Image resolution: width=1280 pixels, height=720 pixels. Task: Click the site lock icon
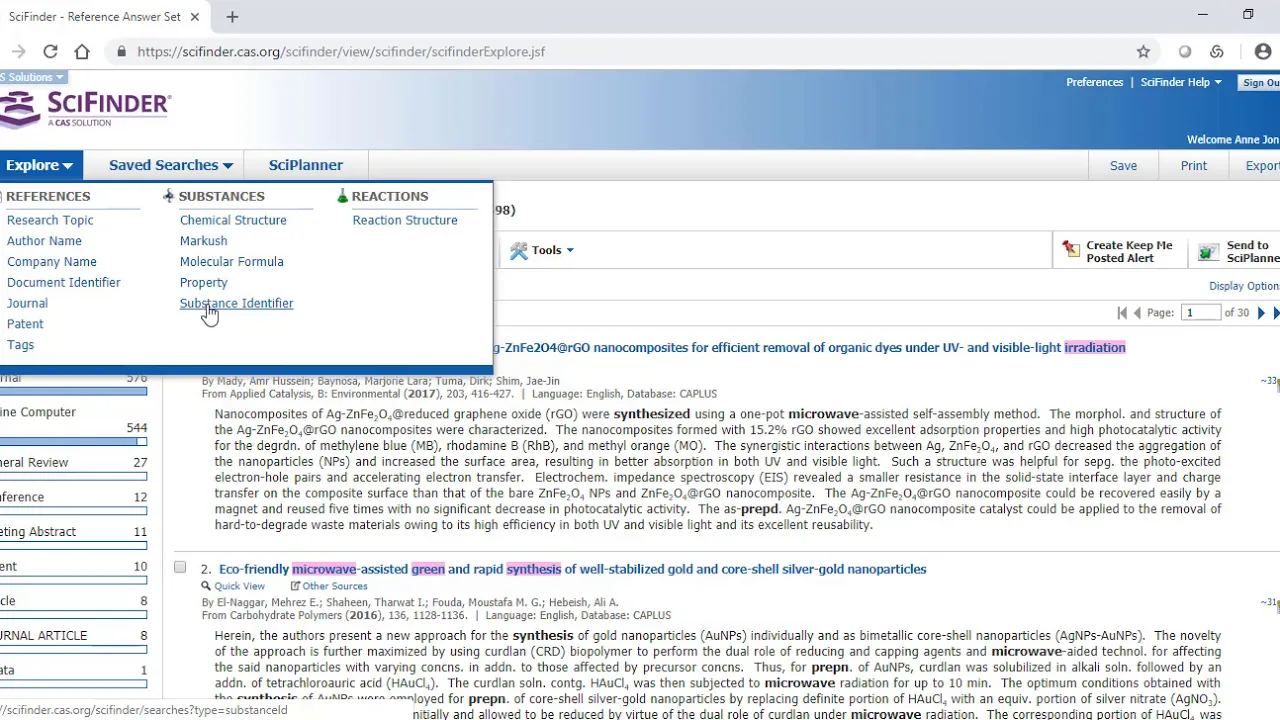[x=122, y=52]
